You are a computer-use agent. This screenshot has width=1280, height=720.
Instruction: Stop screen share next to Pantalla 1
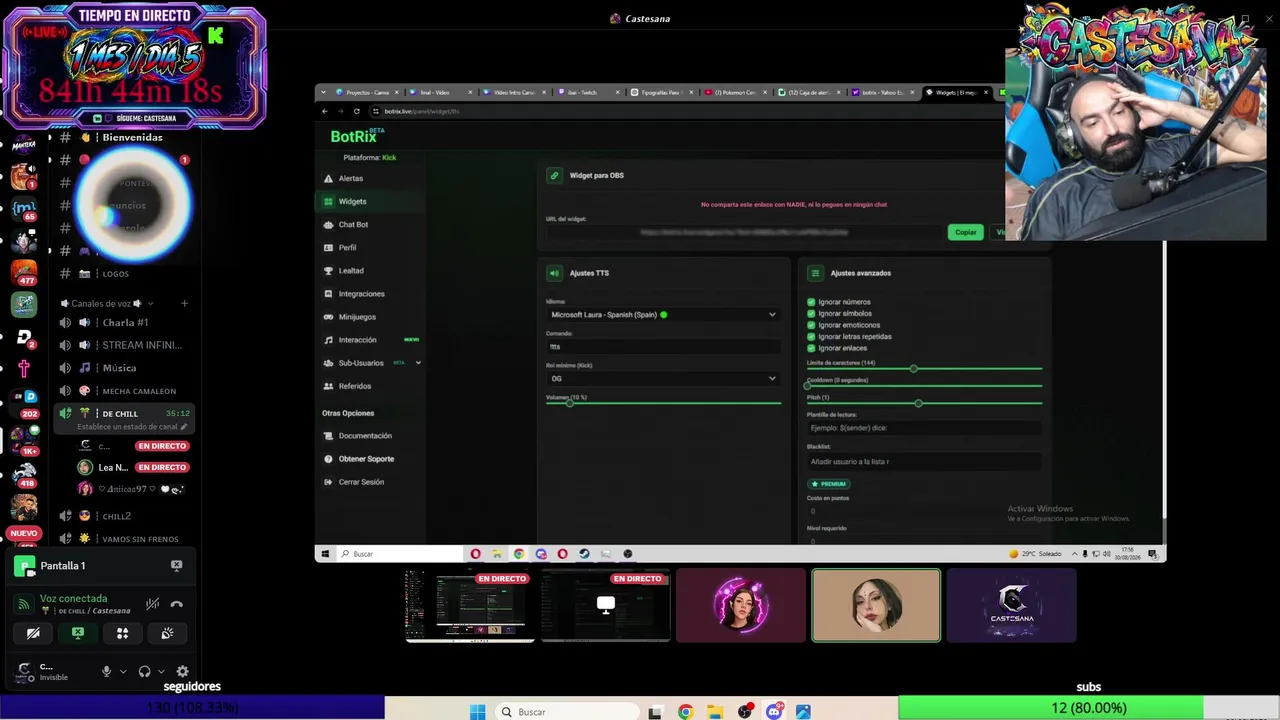(x=176, y=565)
